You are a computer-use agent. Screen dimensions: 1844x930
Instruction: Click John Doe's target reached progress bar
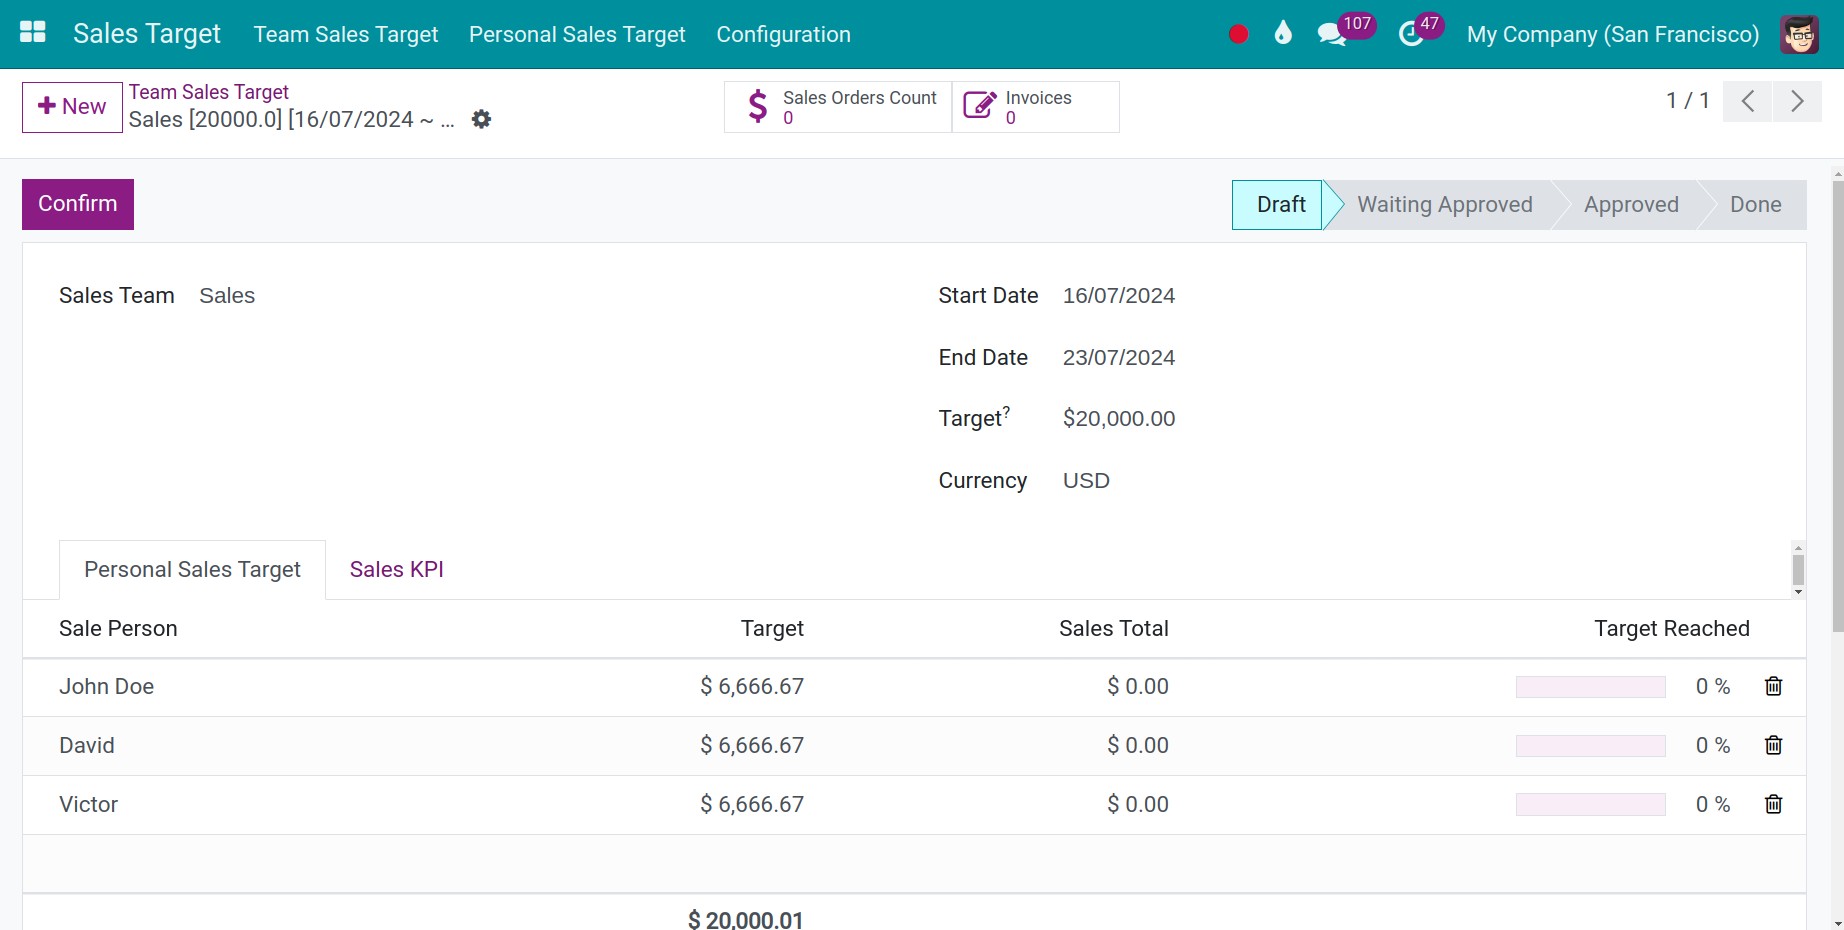click(x=1590, y=687)
